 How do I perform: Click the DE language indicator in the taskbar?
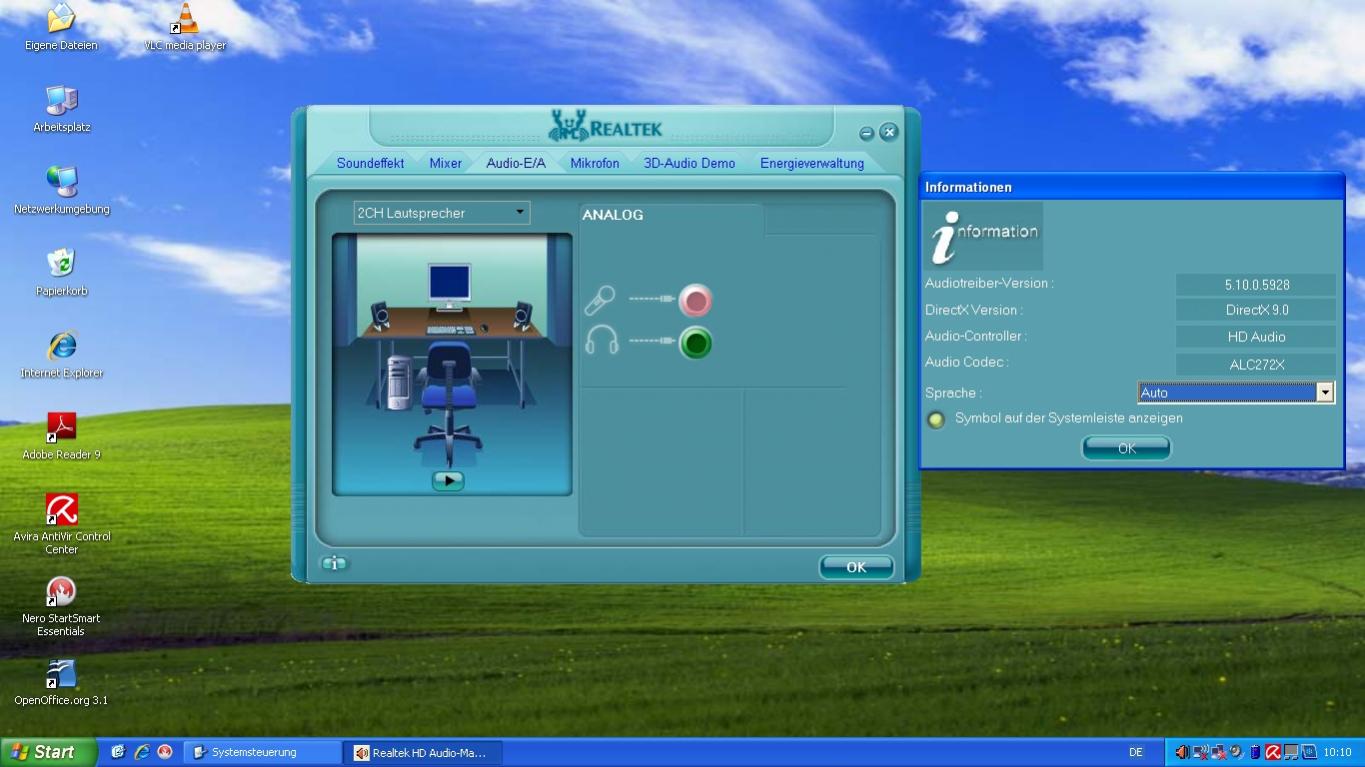[x=1136, y=752]
